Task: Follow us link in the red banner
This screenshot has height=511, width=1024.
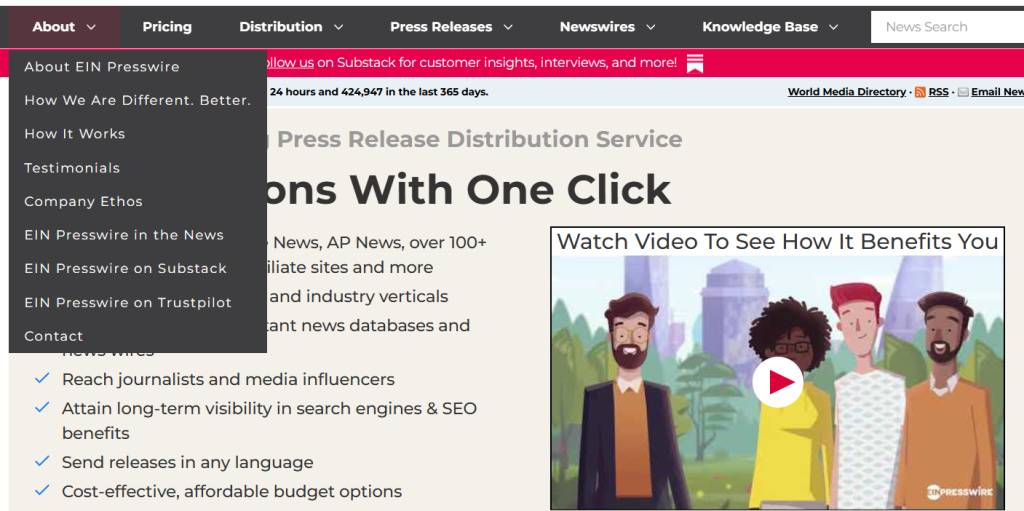Action: [288, 63]
